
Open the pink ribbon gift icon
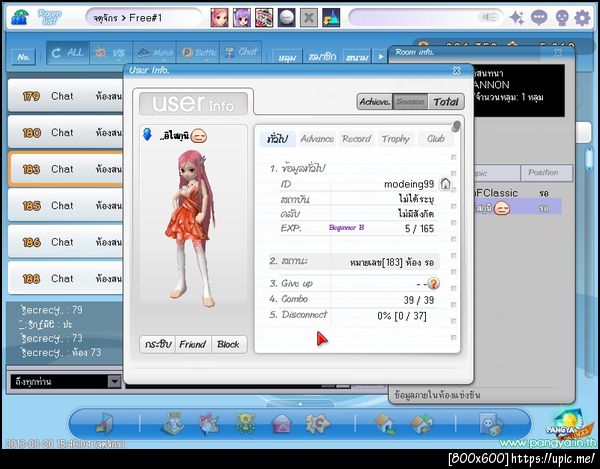click(x=209, y=423)
